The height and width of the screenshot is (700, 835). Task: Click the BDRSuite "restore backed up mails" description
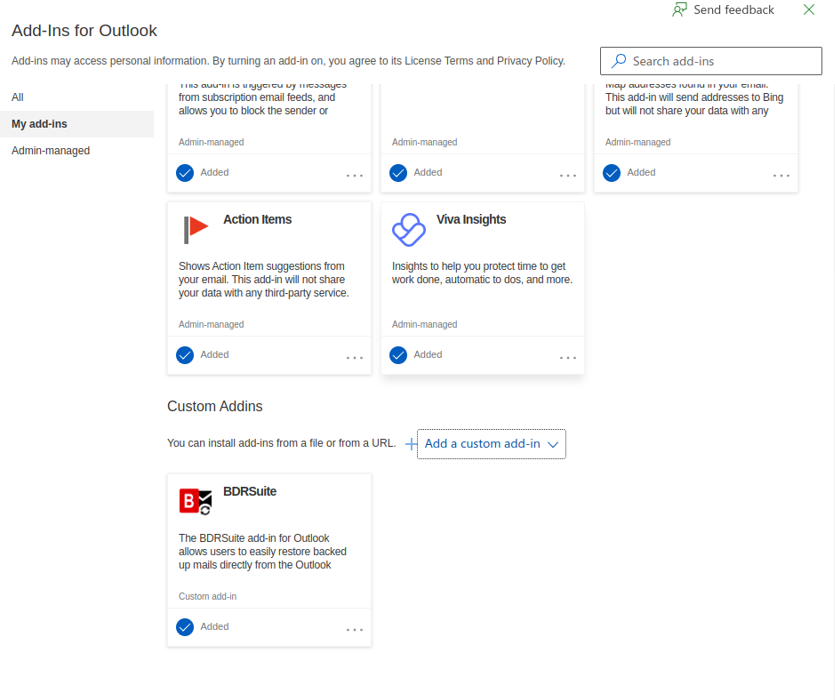pos(263,551)
